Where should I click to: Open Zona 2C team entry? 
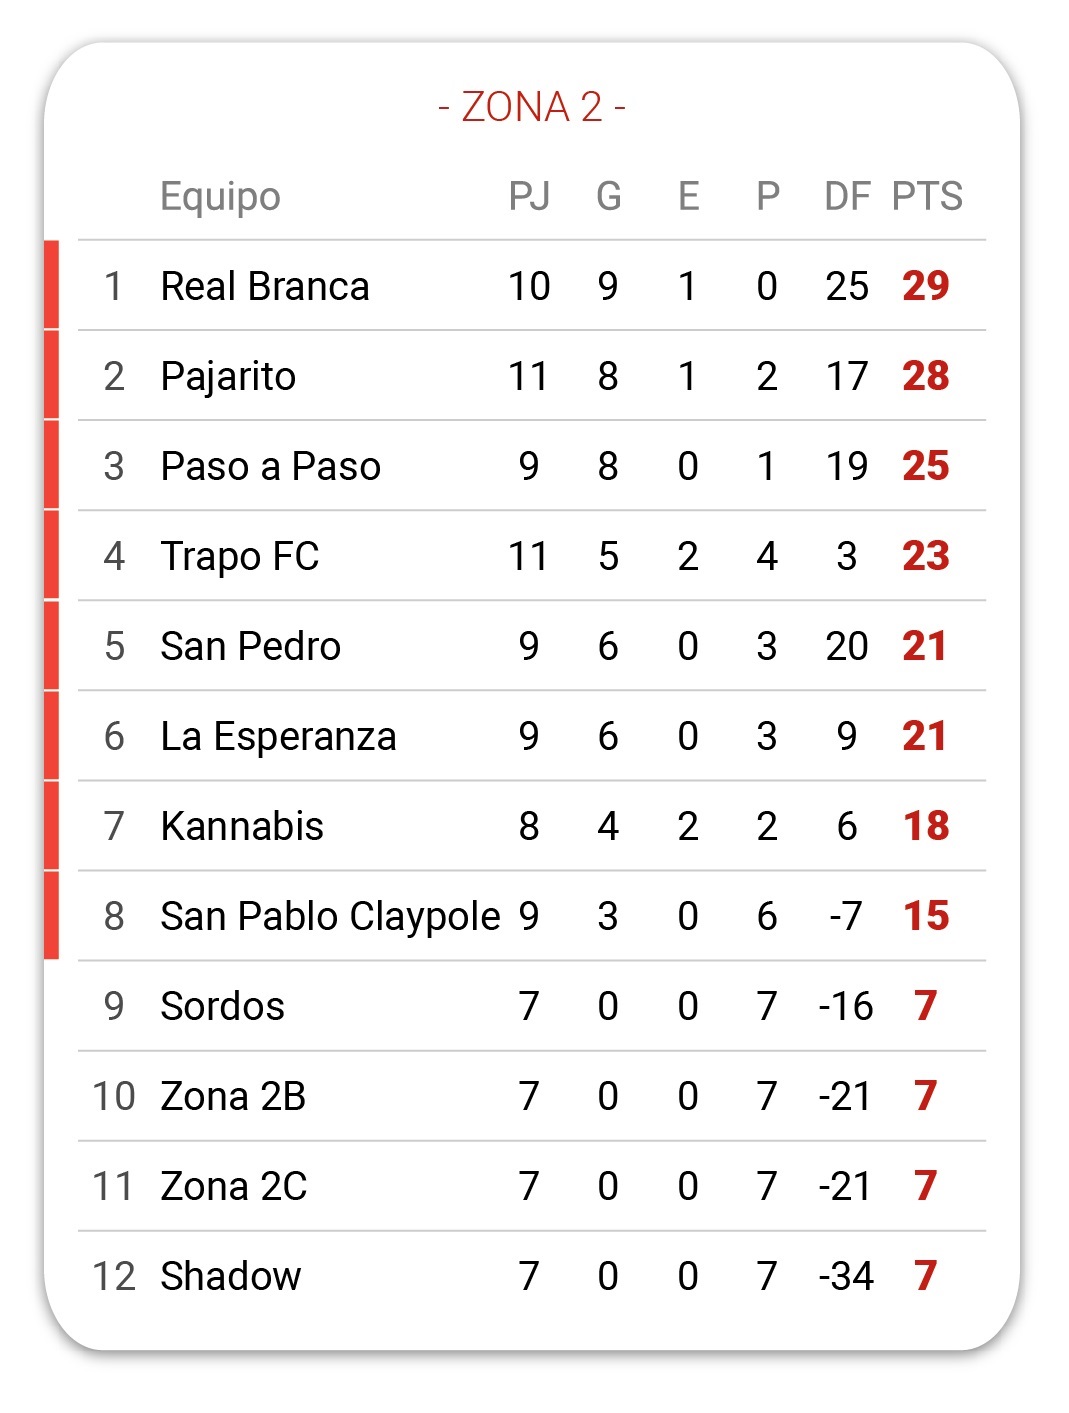coord(532,1186)
